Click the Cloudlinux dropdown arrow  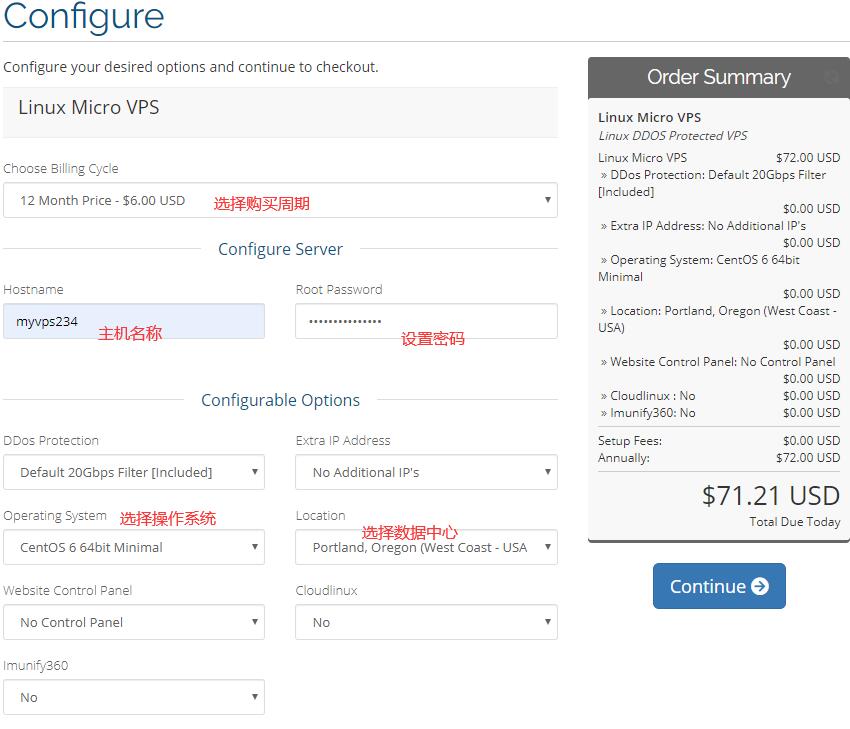[548, 622]
